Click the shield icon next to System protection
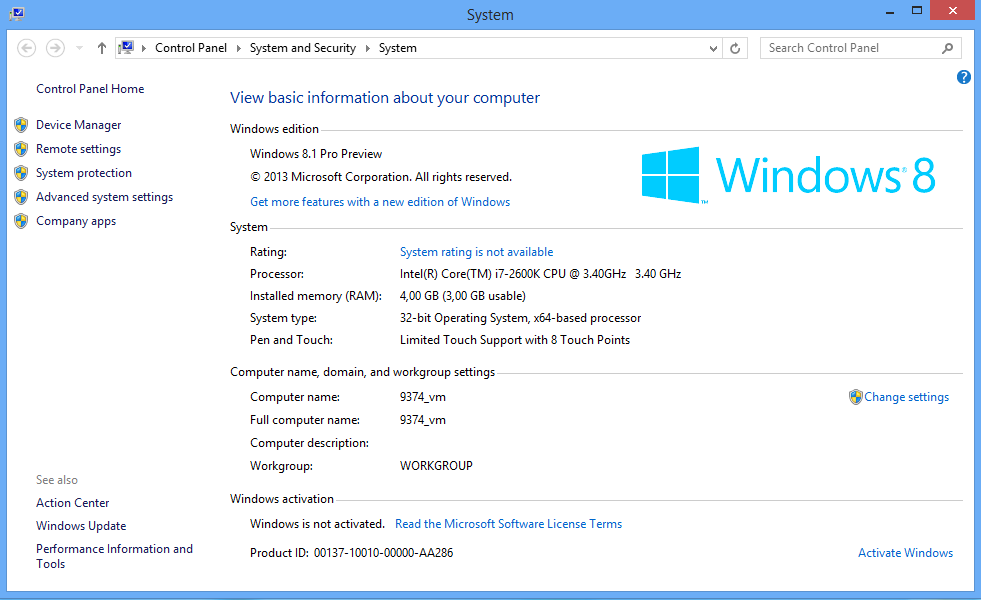Viewport: 981px width, 600px height. click(x=22, y=172)
